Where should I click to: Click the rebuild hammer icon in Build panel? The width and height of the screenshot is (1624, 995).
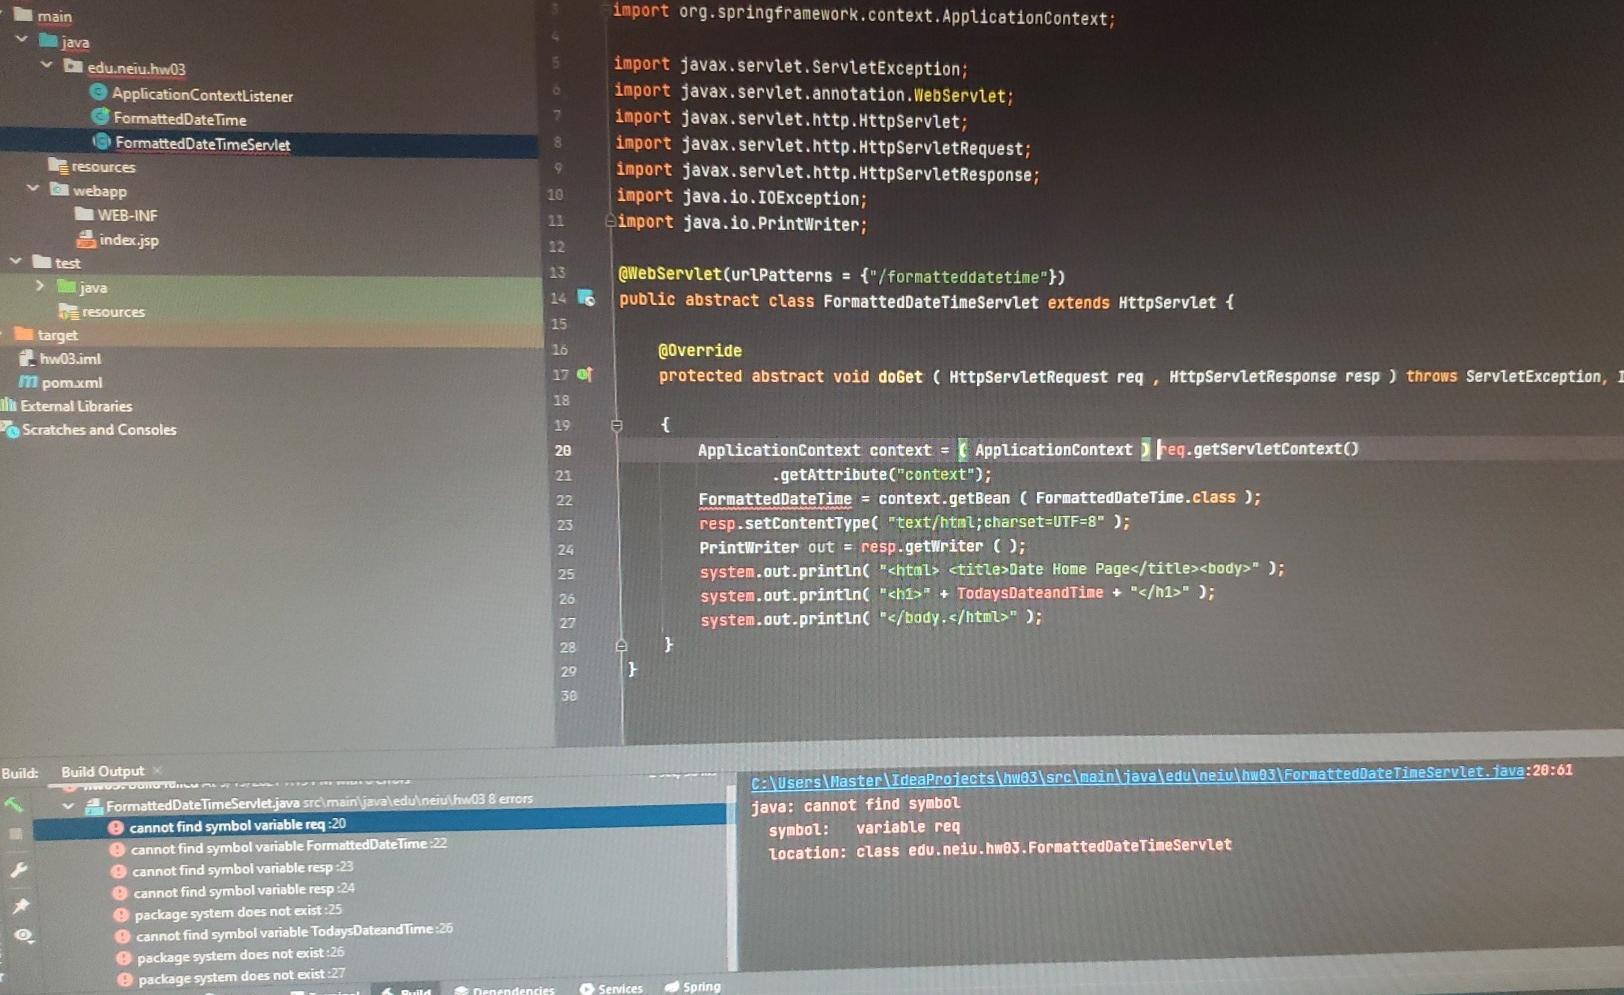[x=13, y=804]
